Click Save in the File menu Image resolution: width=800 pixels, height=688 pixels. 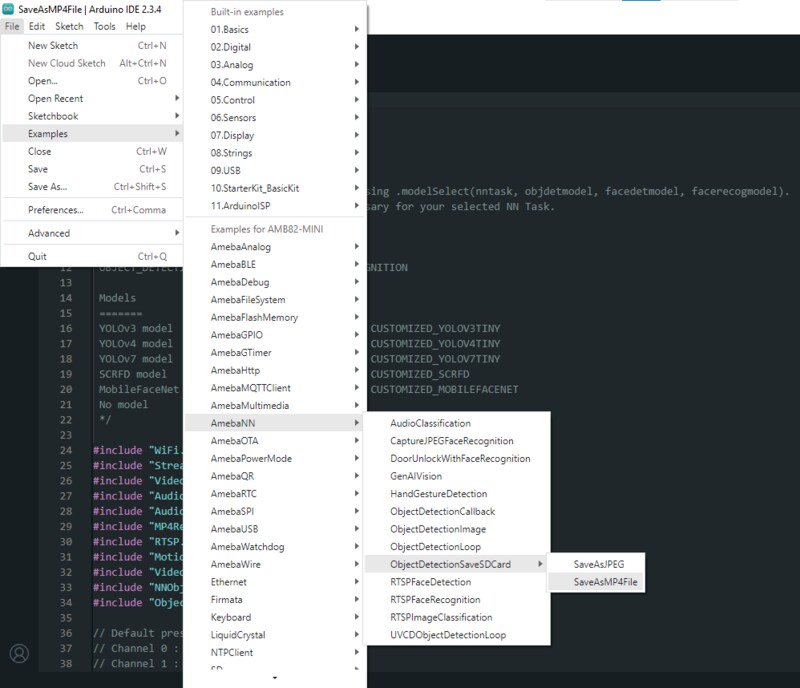[92, 169]
